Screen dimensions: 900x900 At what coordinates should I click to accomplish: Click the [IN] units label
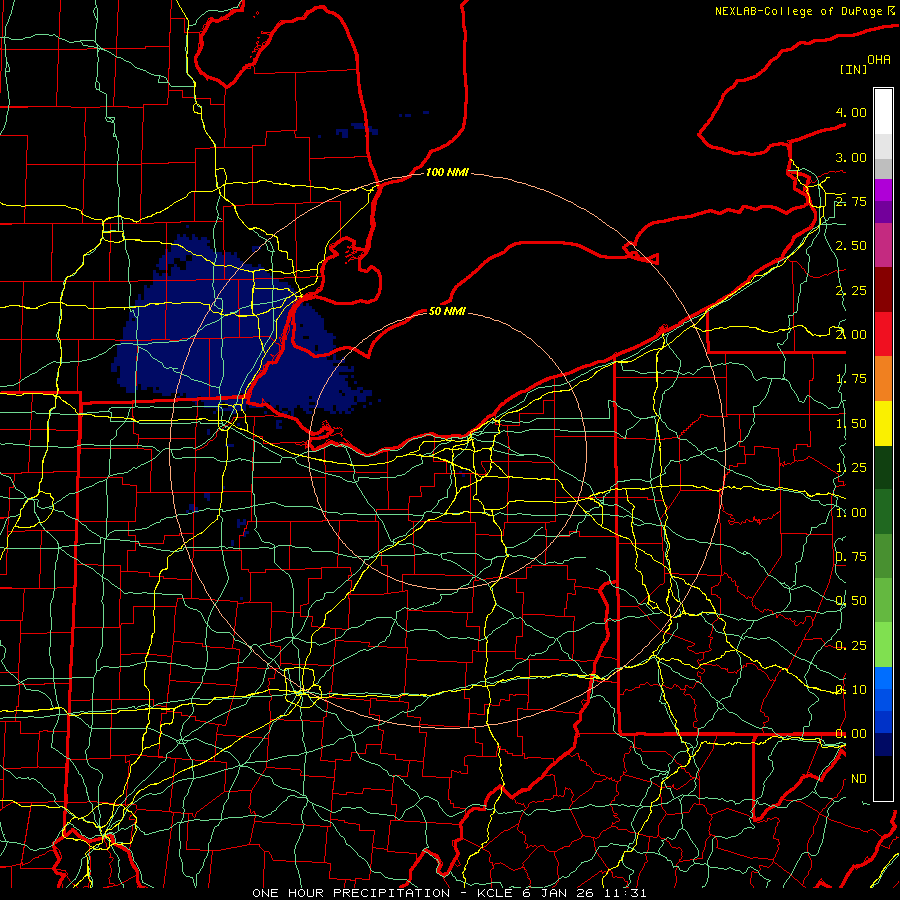[853, 69]
